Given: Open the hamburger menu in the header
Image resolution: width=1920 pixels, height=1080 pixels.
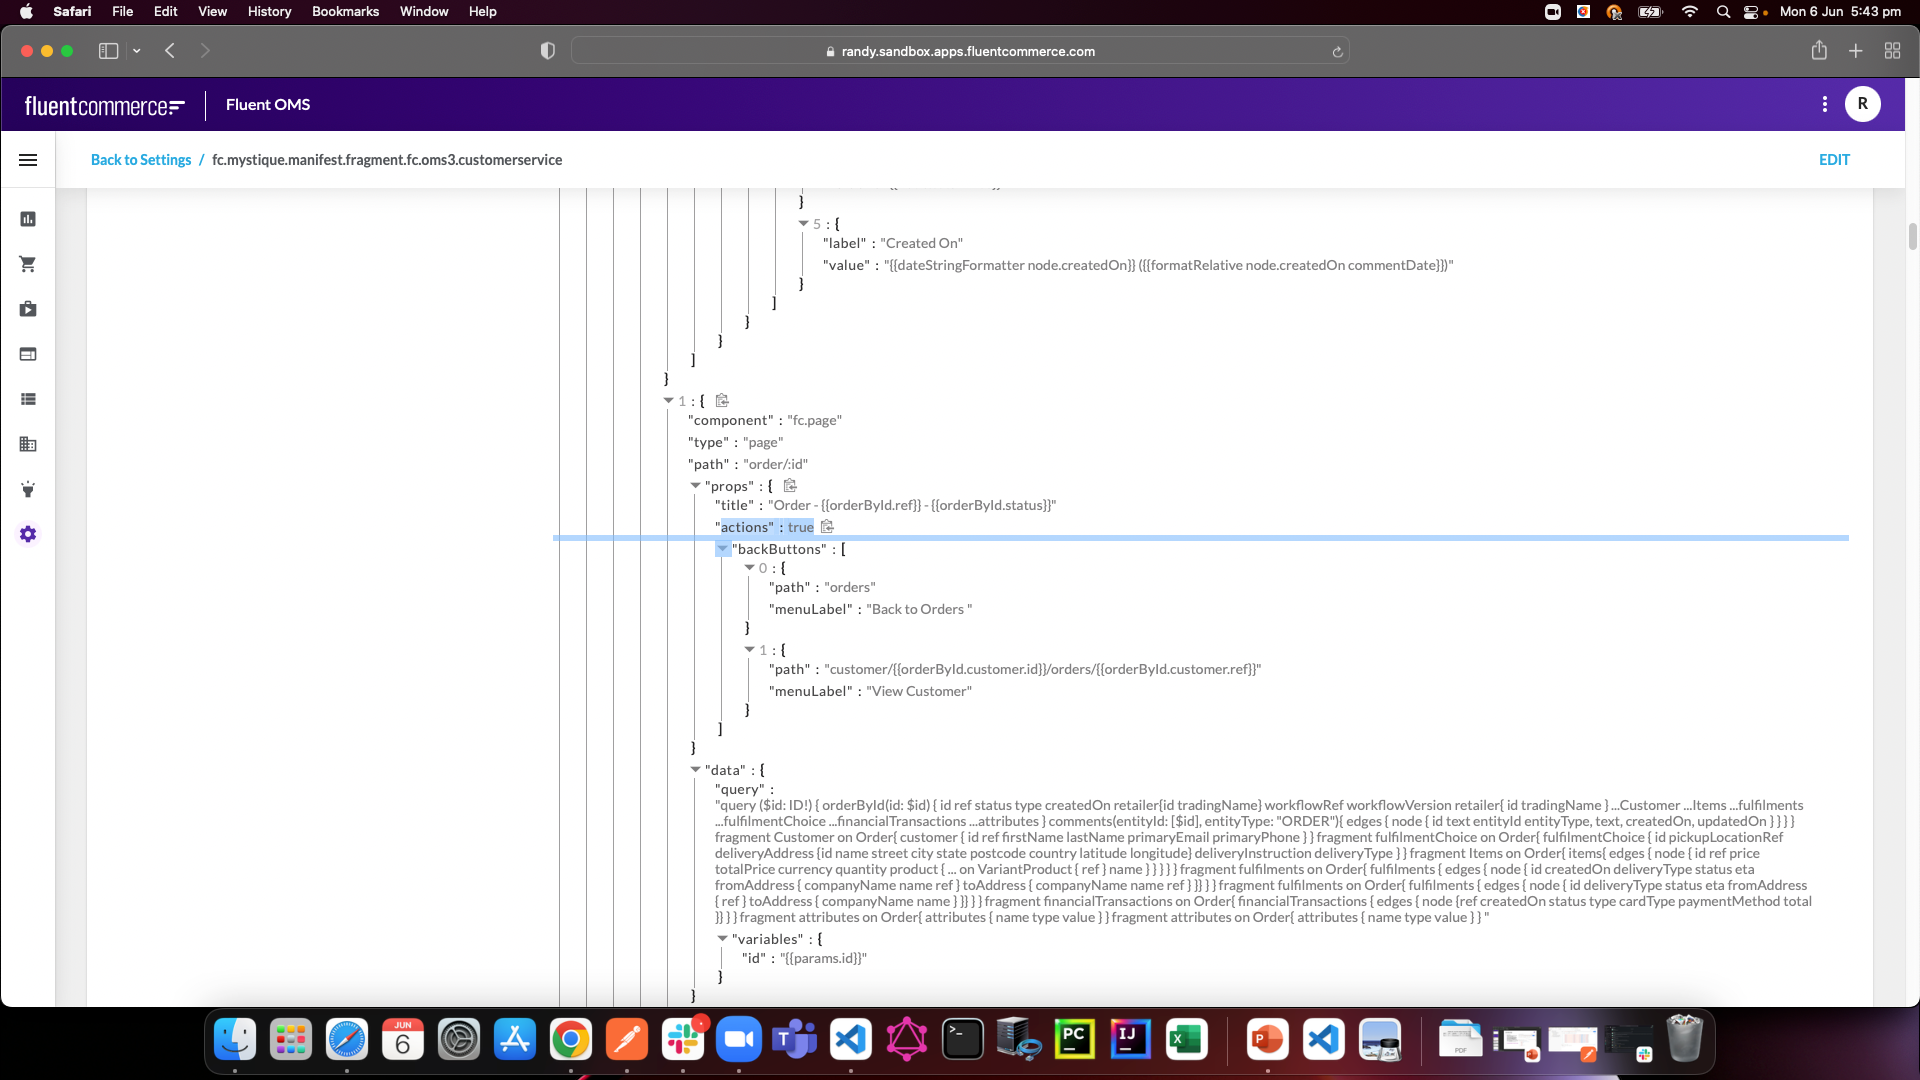Looking at the screenshot, I should (x=28, y=160).
